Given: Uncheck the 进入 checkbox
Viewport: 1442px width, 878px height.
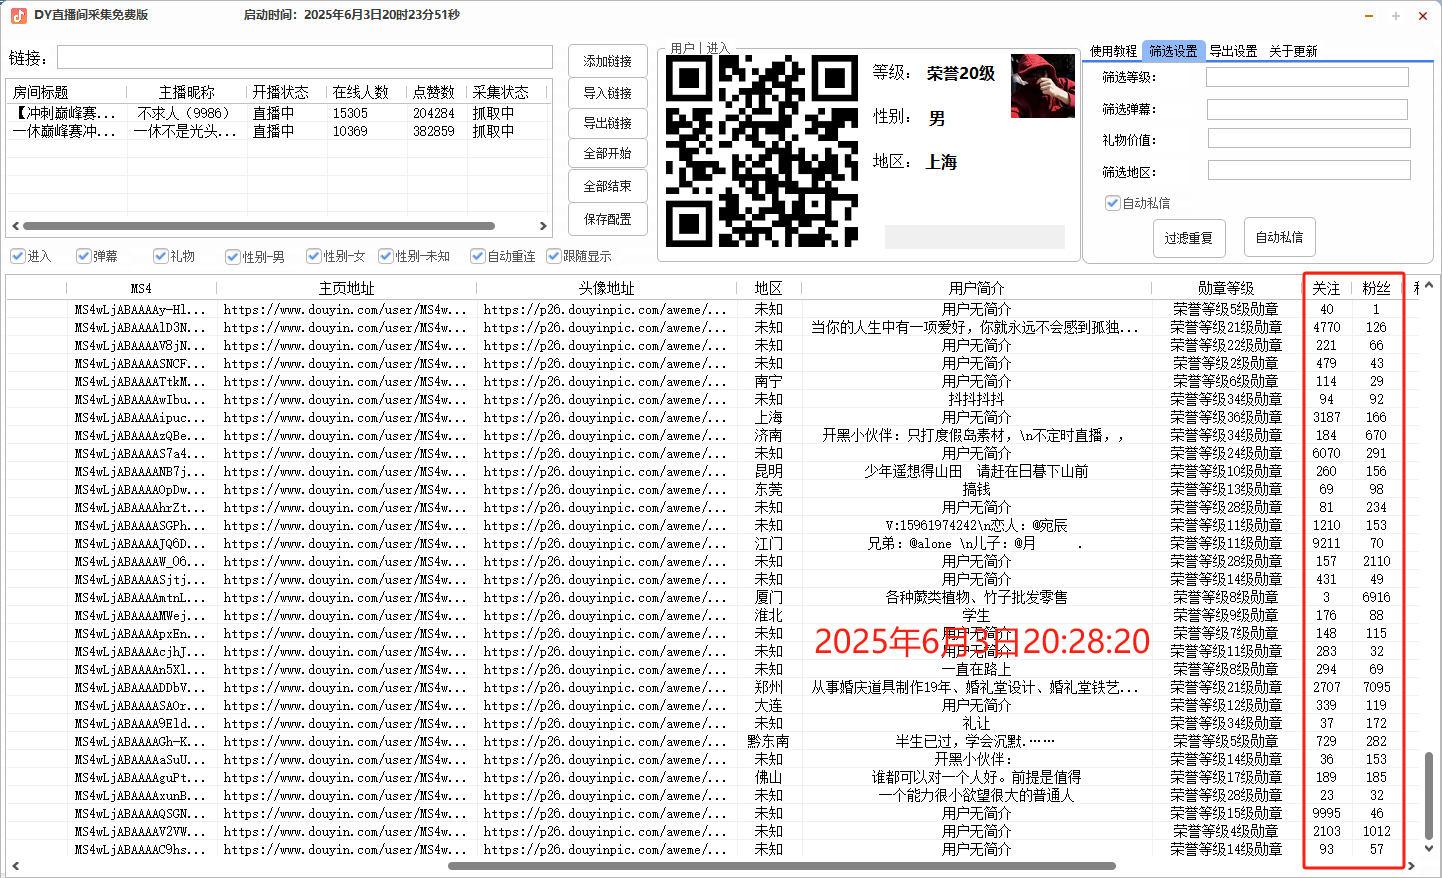Looking at the screenshot, I should pos(16,256).
